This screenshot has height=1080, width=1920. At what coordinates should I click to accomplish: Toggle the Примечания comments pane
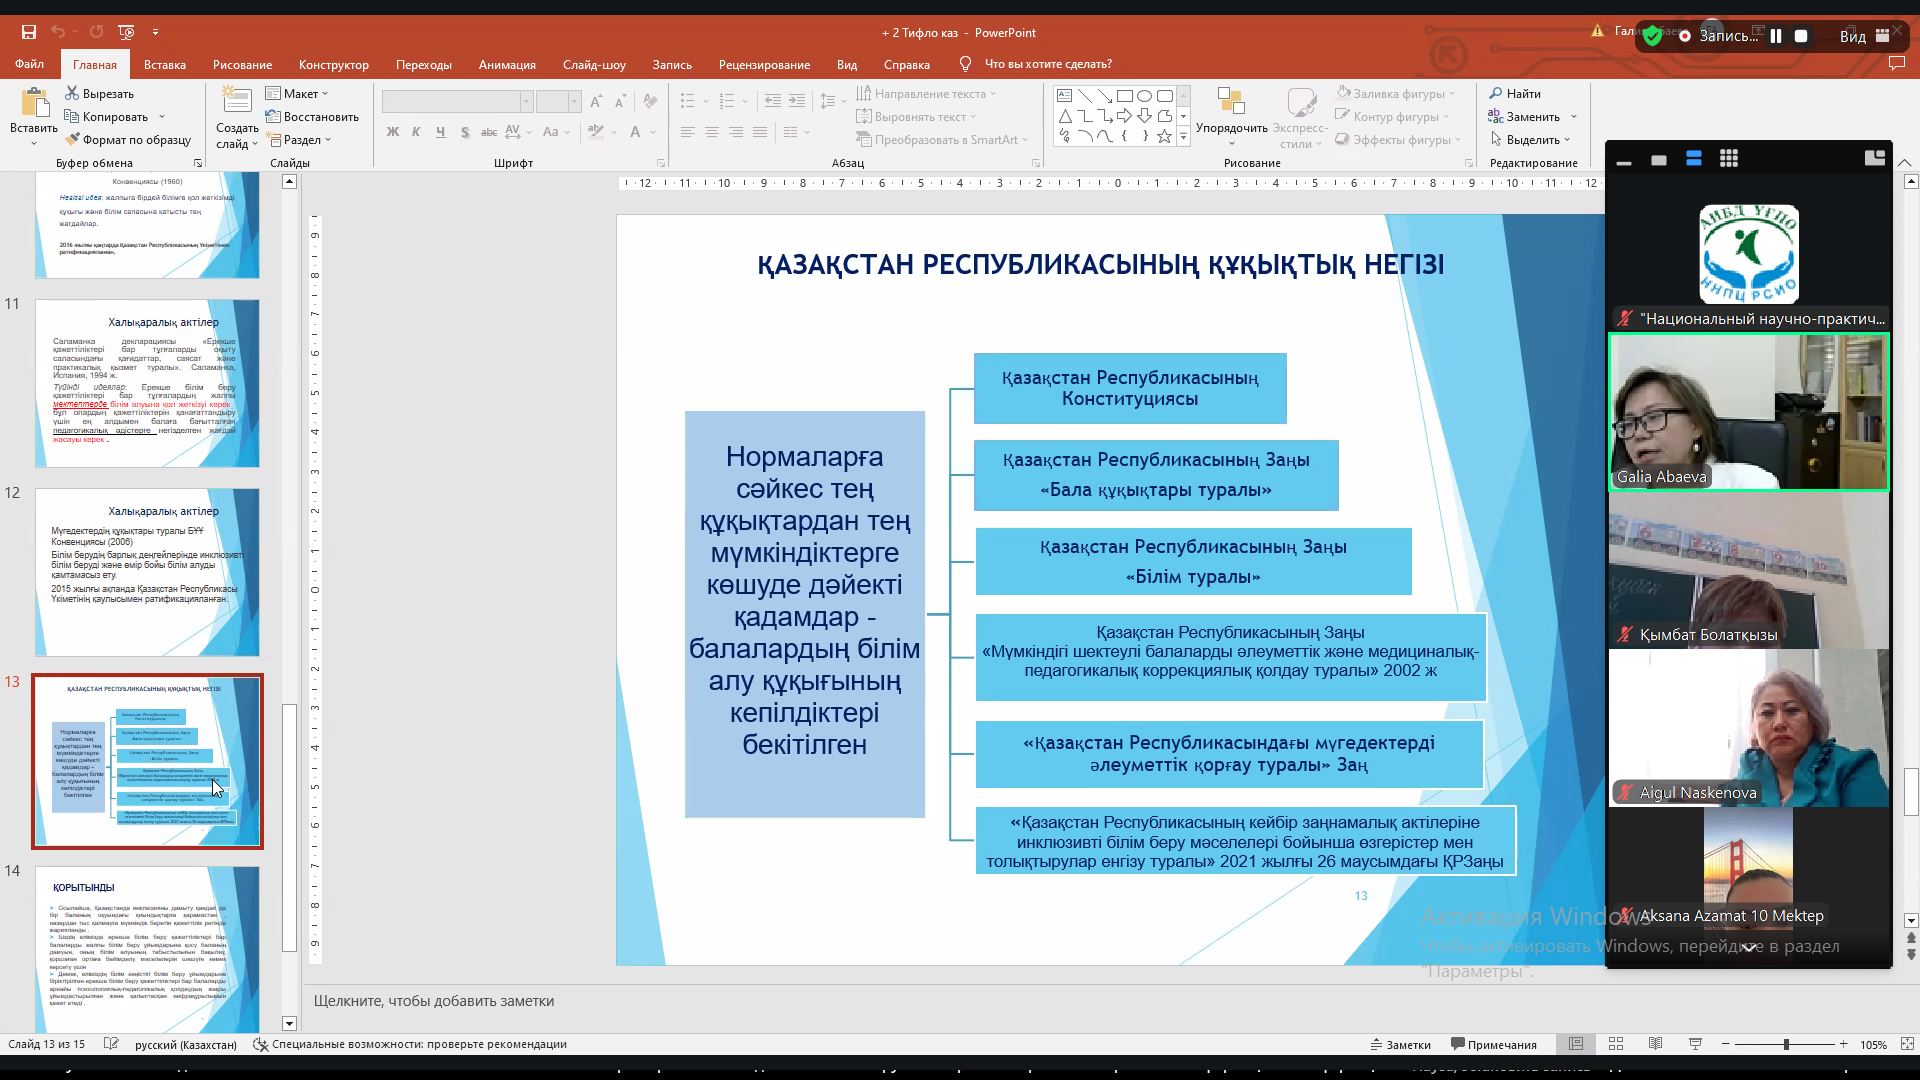[x=1493, y=1044]
